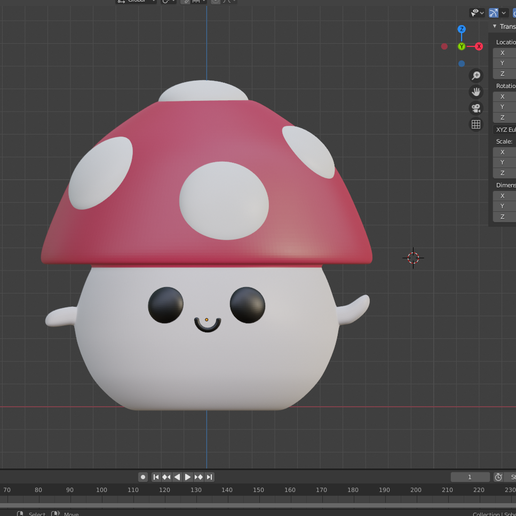Select the mushroom's left black eye
The image size is (516, 516).
[x=166, y=305]
